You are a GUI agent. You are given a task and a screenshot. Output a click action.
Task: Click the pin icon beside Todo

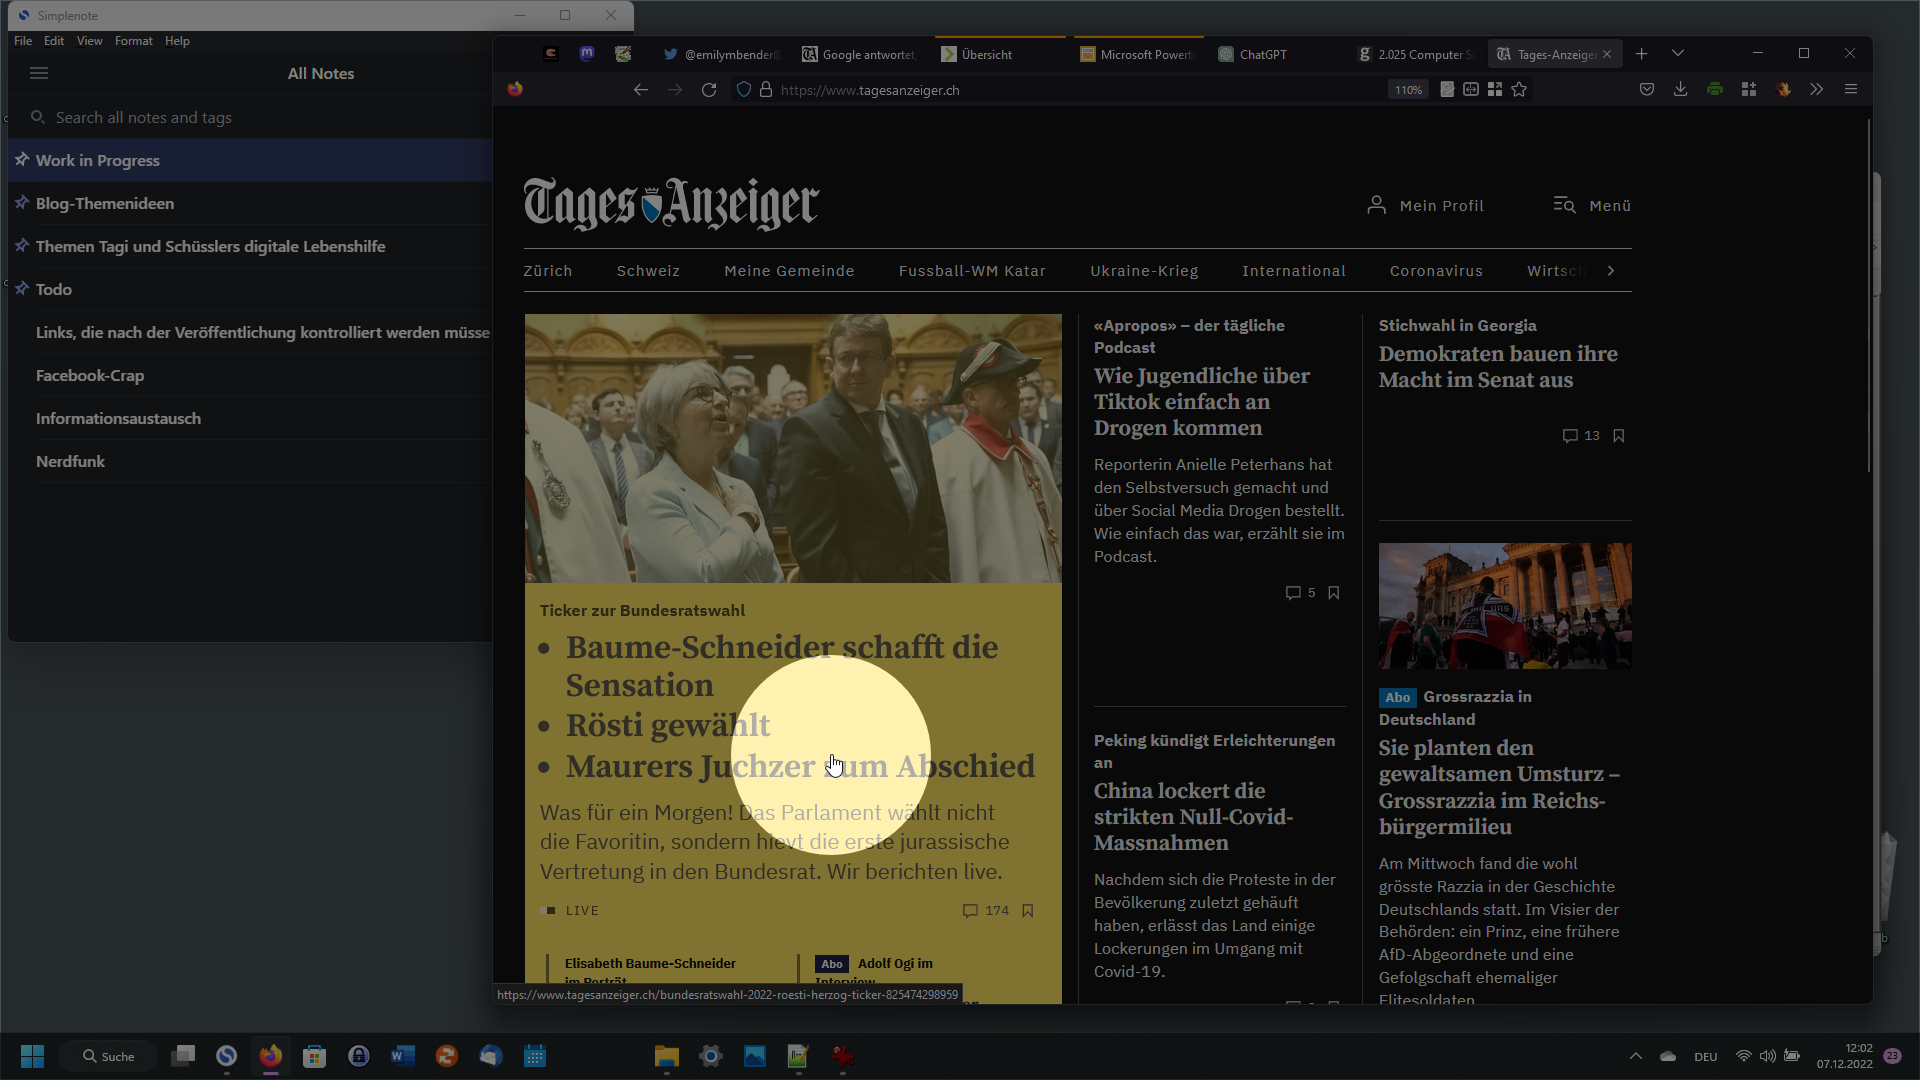point(21,288)
